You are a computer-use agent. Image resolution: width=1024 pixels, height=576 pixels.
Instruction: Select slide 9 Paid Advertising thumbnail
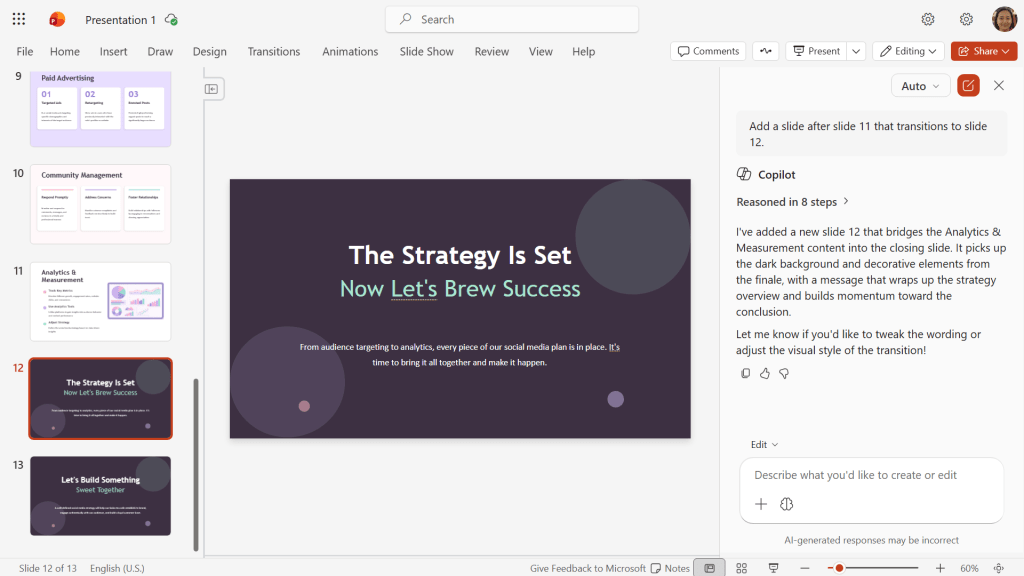coord(101,108)
